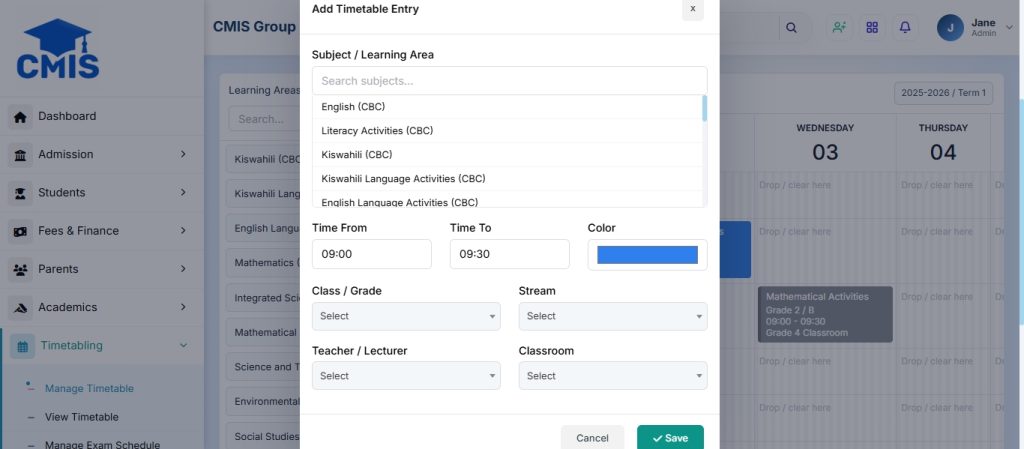Open the grid apps icon in header
Screen dimensions: 1024x449
[x=872, y=27]
